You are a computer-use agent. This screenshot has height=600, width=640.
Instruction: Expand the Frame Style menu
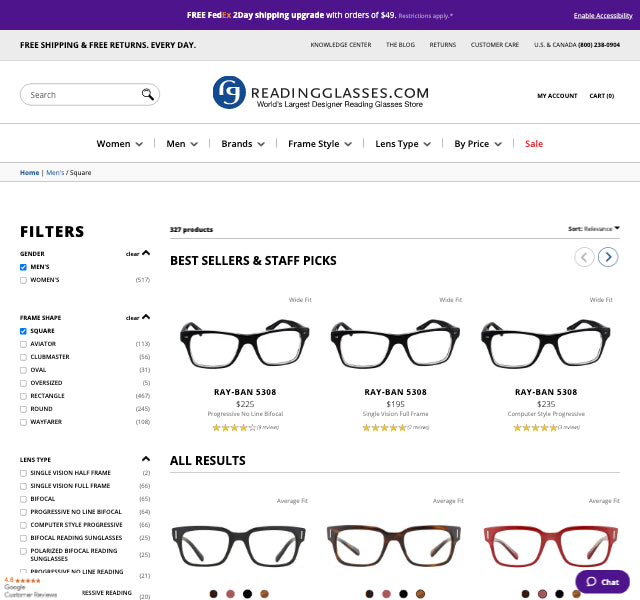click(320, 144)
